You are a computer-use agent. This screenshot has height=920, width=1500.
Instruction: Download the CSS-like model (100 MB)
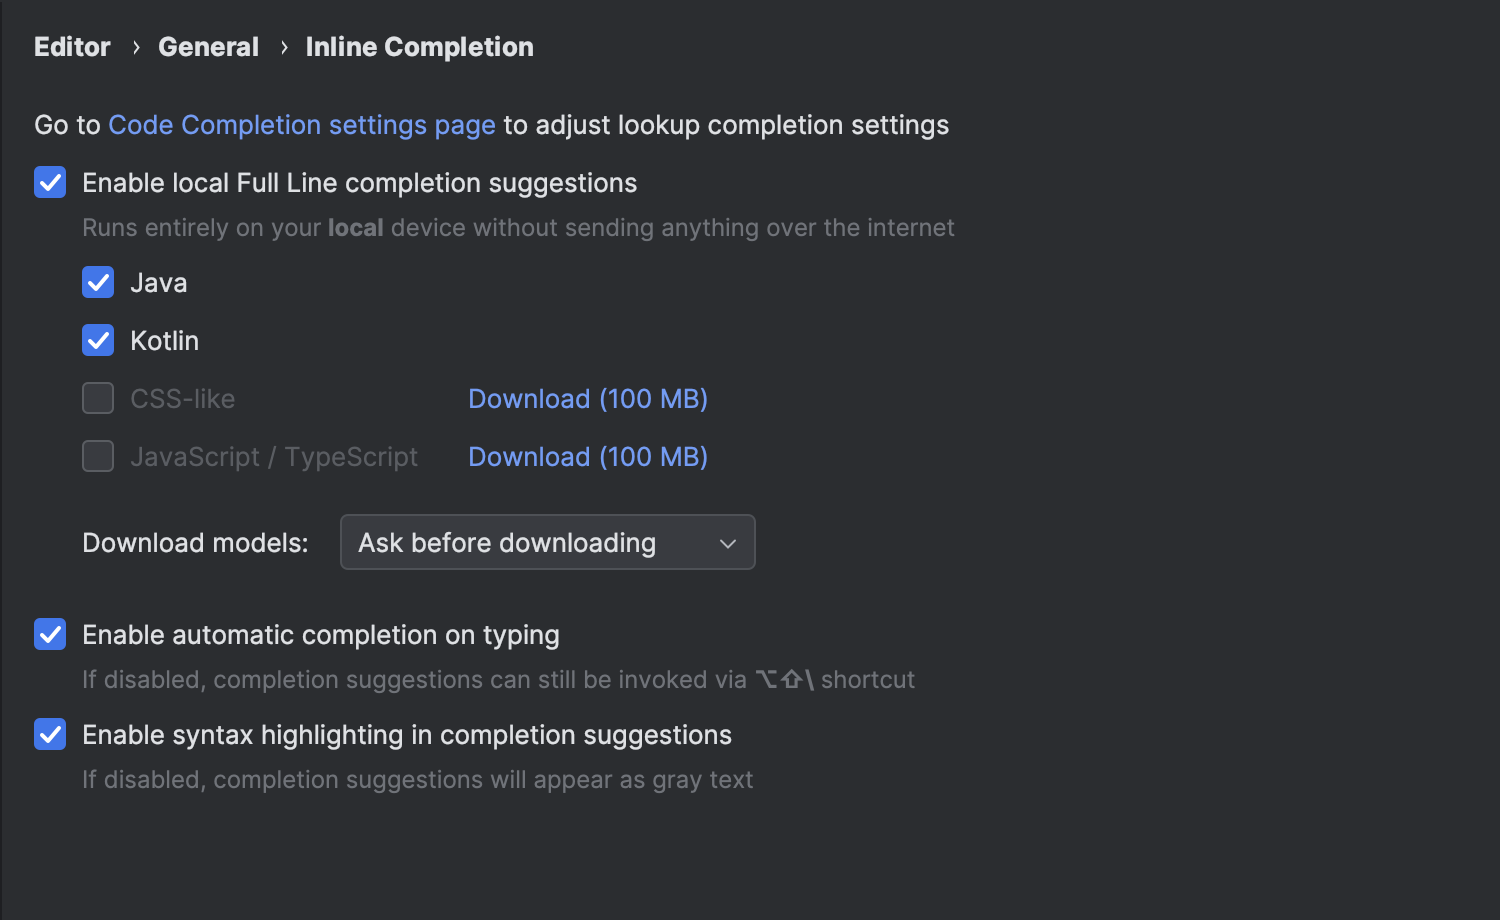[587, 399]
